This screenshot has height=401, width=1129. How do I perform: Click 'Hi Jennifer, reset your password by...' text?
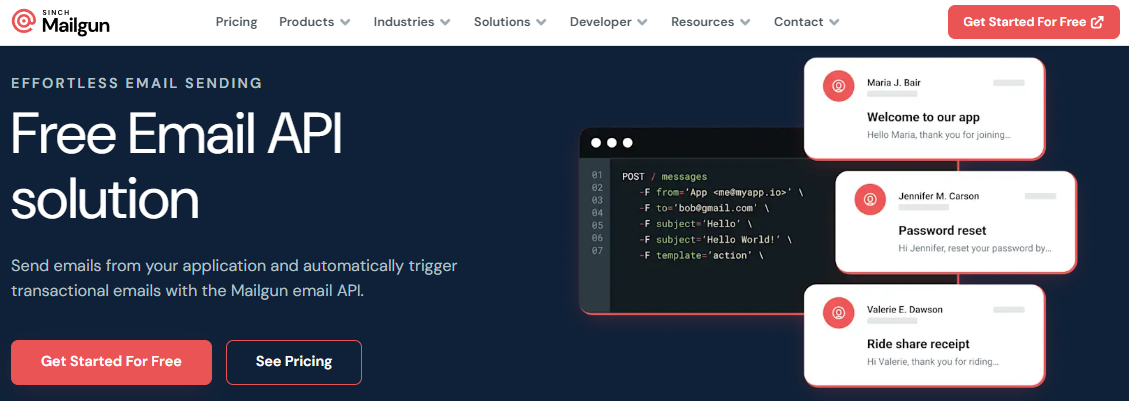(976, 248)
